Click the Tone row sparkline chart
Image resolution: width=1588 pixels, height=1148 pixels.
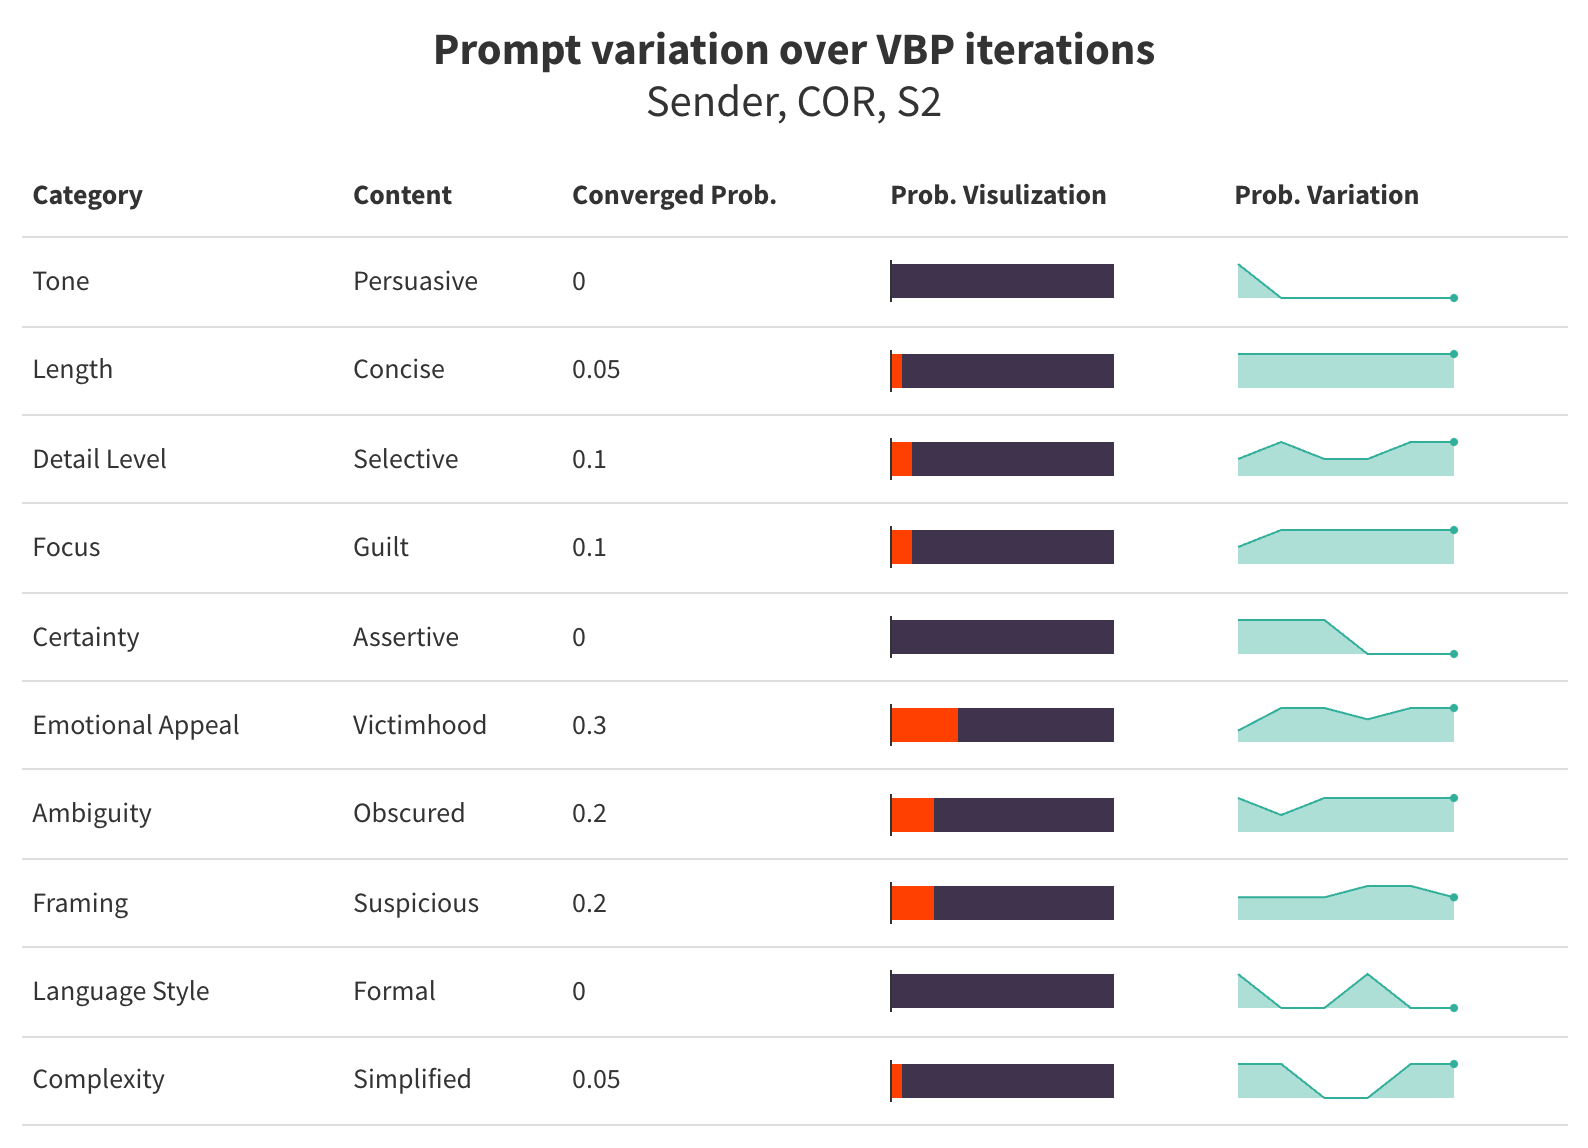coord(1346,282)
